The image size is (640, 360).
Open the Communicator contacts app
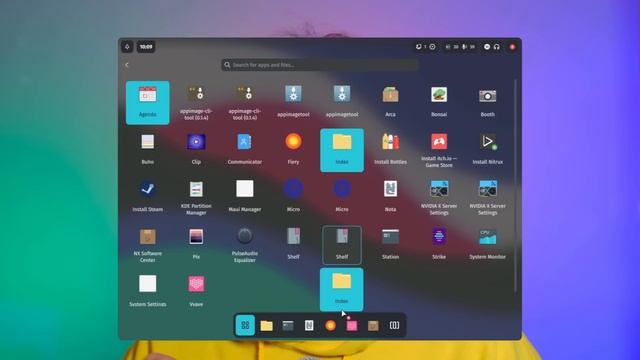(x=244, y=150)
